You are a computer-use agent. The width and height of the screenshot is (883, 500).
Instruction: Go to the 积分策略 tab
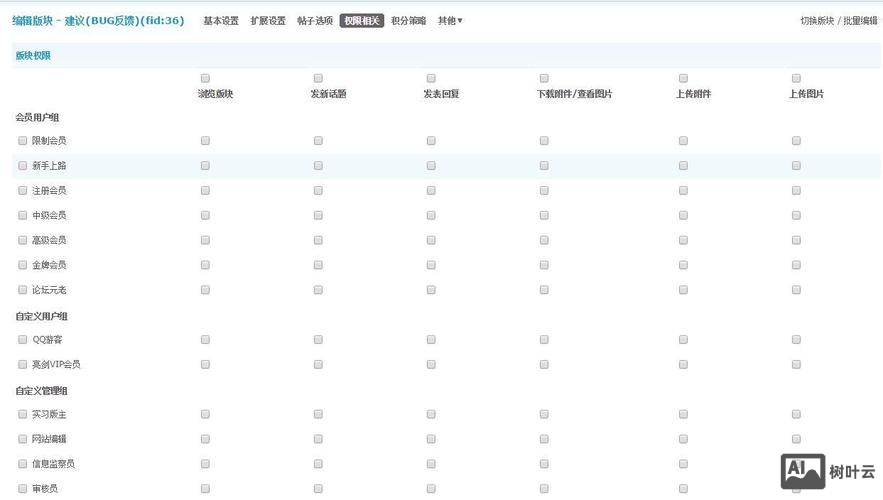point(408,21)
